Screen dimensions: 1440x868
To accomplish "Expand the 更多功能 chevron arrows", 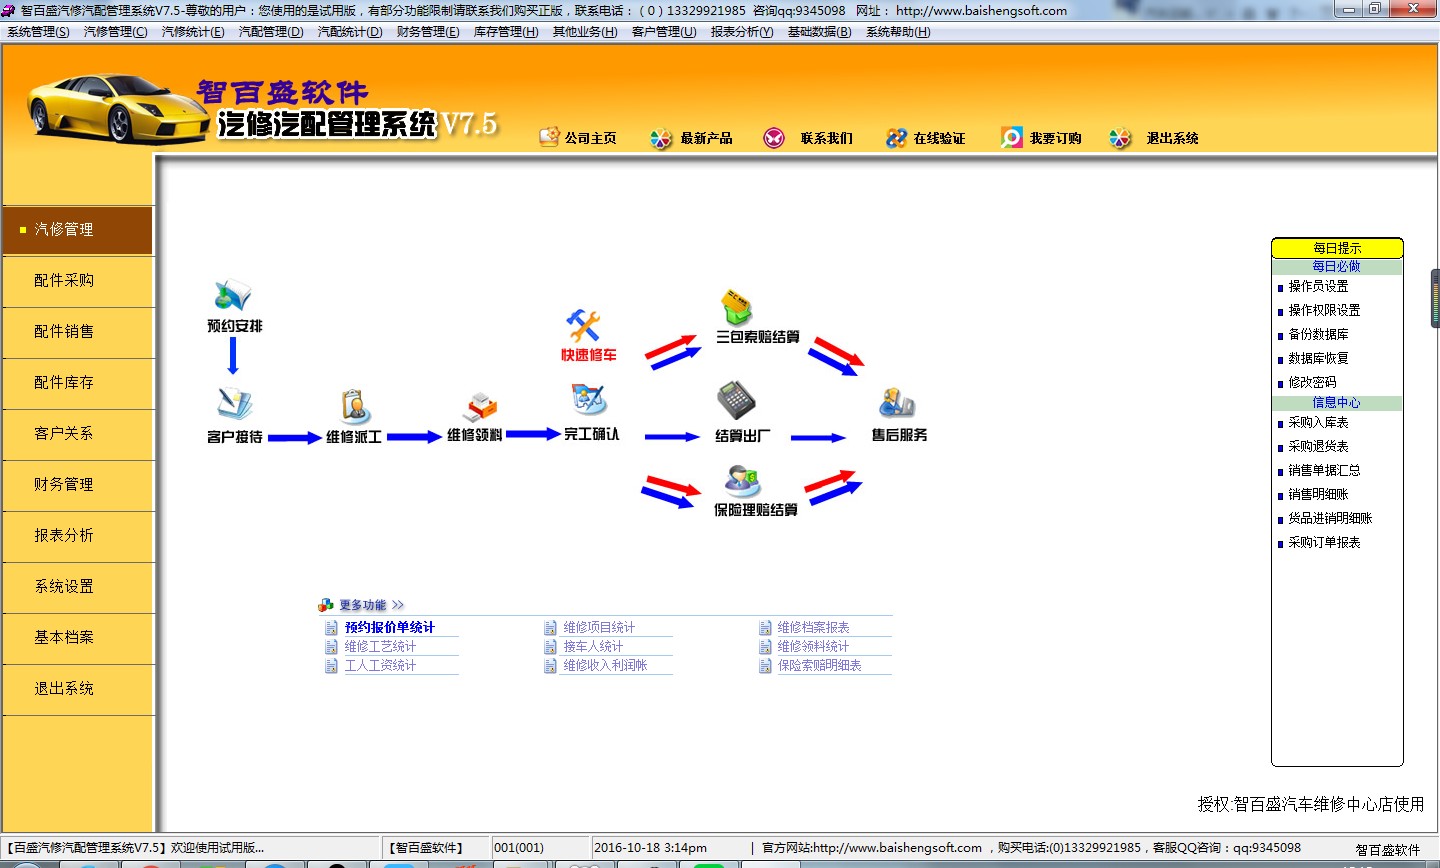I will 398,605.
